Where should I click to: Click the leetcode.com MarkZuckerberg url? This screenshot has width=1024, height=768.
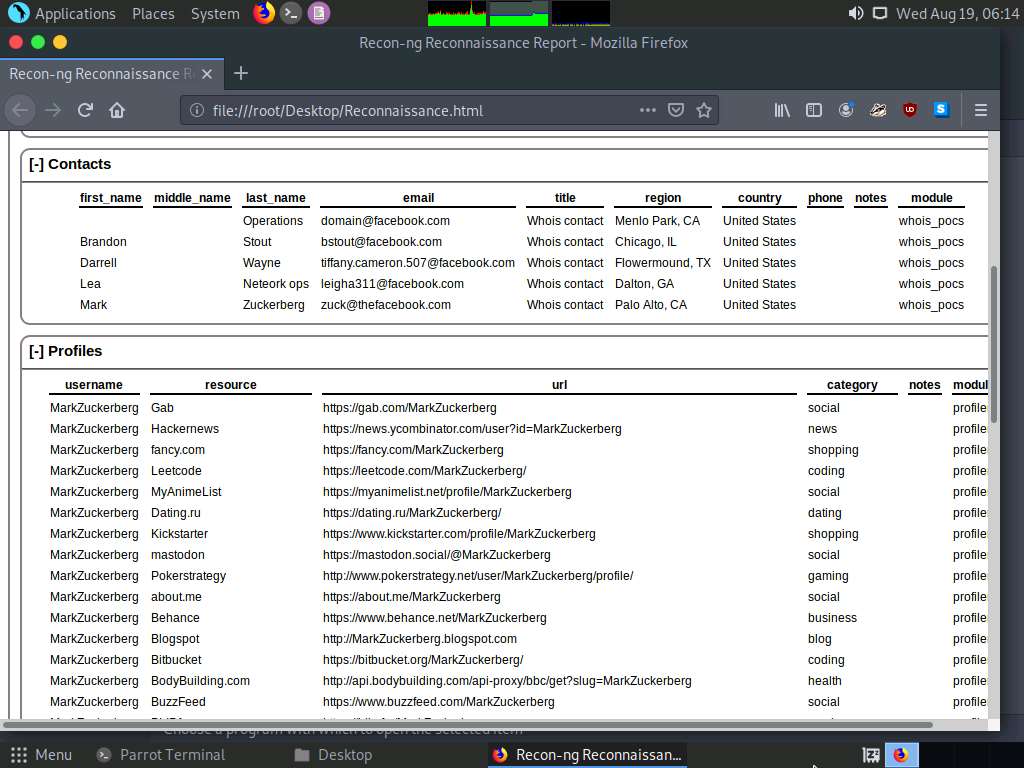coord(424,471)
